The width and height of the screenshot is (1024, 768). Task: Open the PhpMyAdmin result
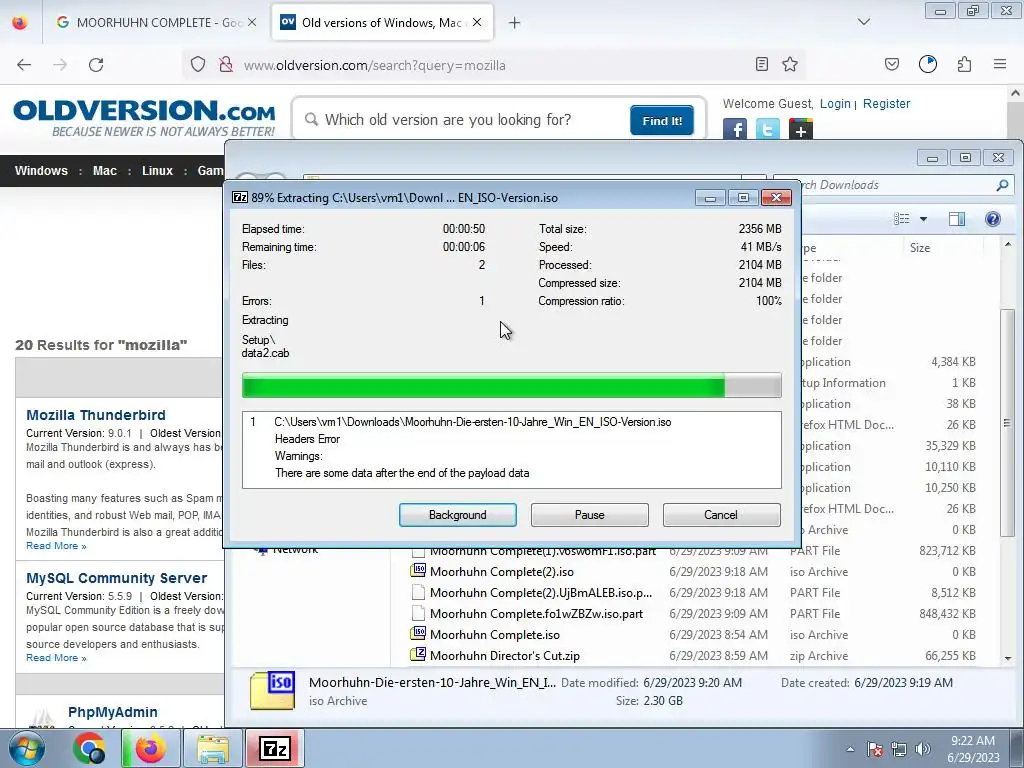(x=112, y=712)
